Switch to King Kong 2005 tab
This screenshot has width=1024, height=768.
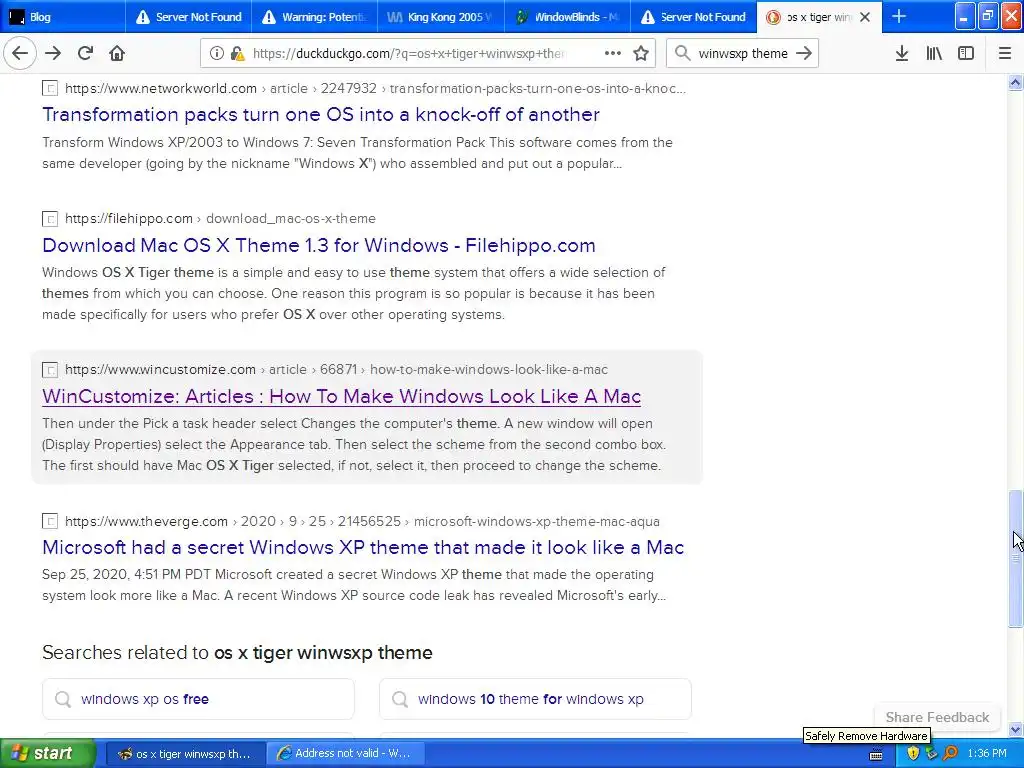coord(441,17)
